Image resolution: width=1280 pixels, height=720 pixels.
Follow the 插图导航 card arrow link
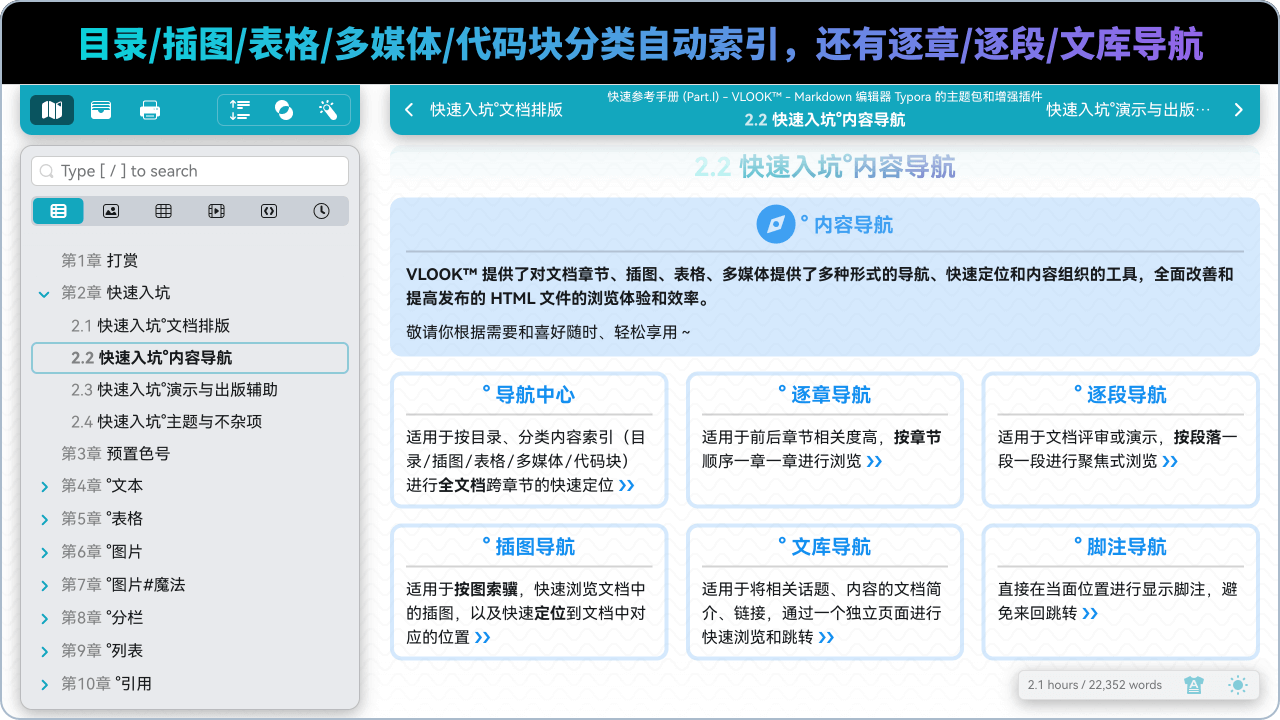click(x=482, y=638)
